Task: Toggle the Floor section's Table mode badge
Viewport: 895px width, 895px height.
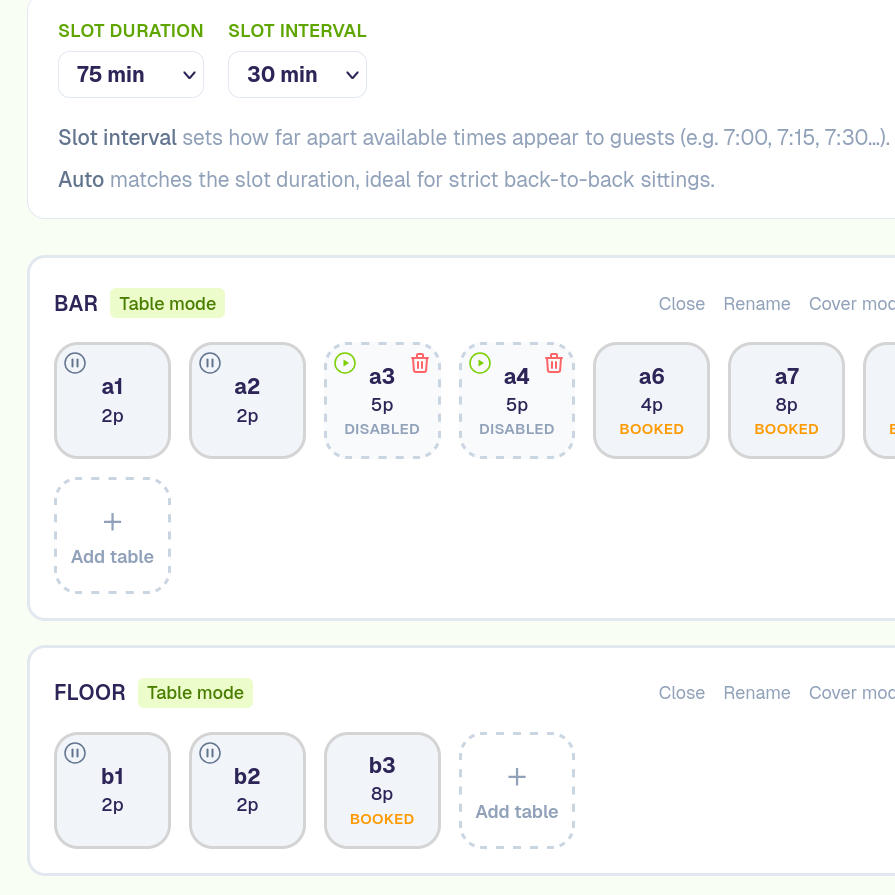Action: pyautogui.click(x=195, y=693)
